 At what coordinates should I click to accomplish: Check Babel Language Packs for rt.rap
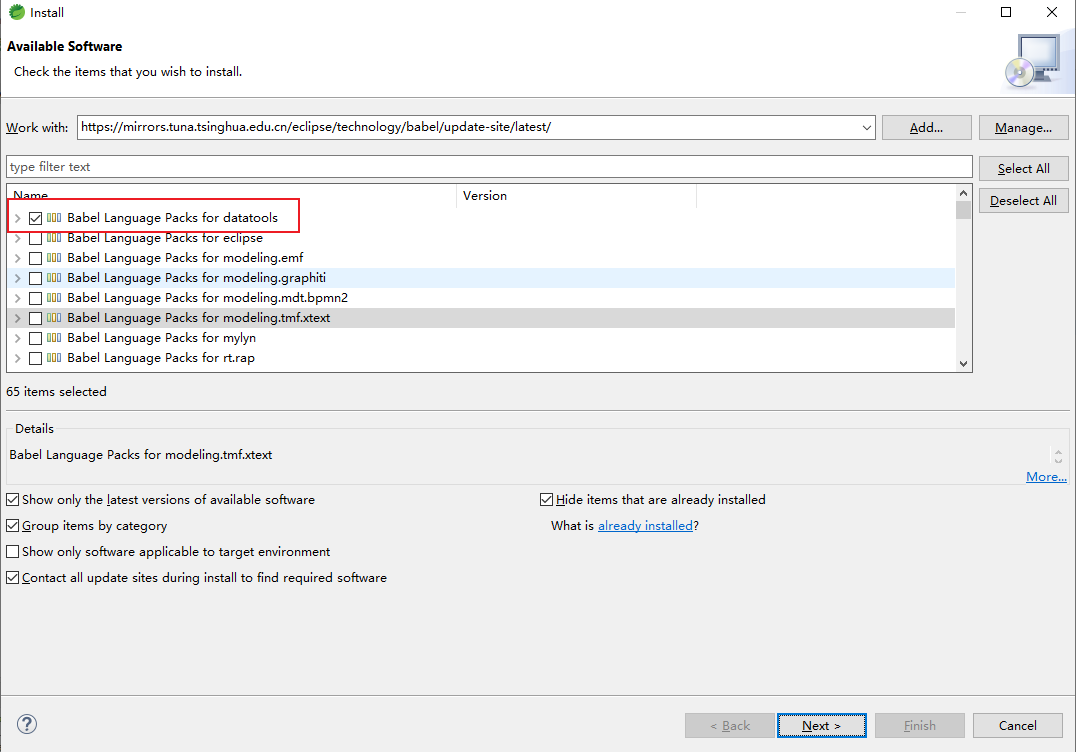pos(36,357)
